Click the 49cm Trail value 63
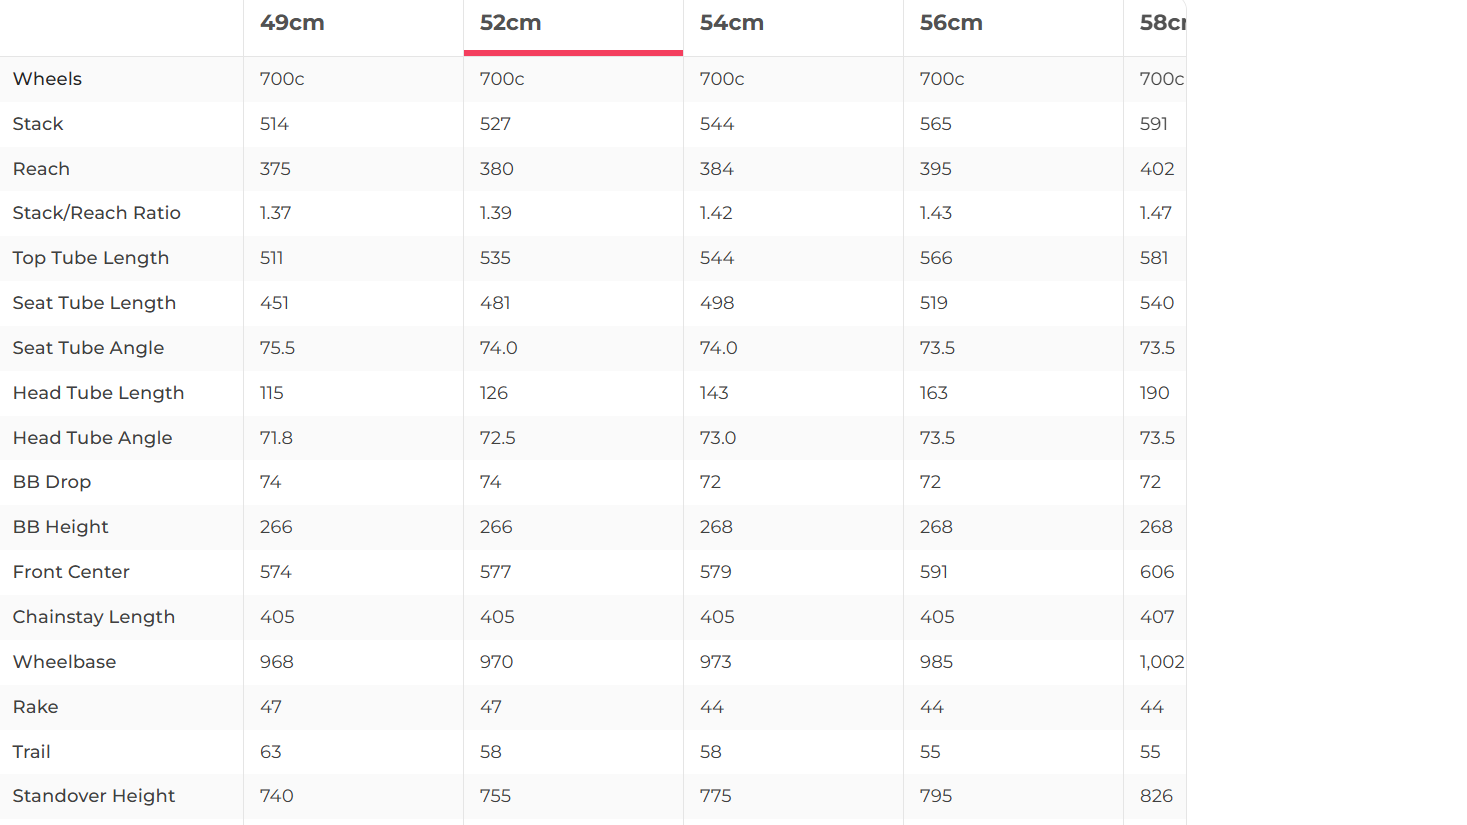This screenshot has width=1467, height=825. [270, 752]
